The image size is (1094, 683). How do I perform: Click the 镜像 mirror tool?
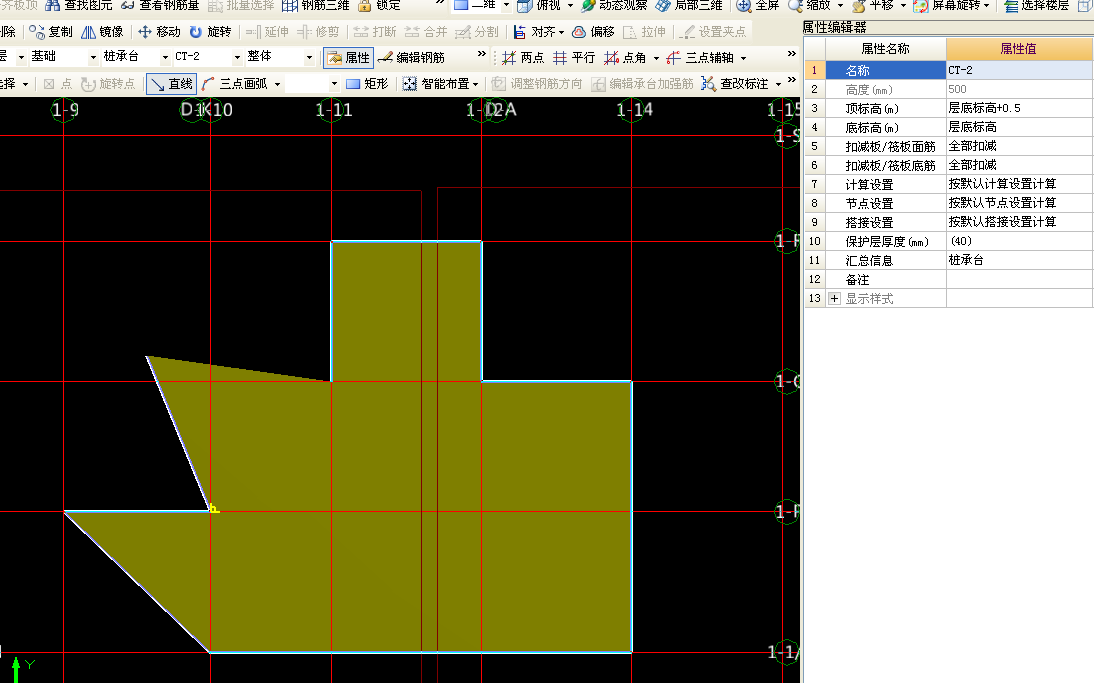pos(102,32)
